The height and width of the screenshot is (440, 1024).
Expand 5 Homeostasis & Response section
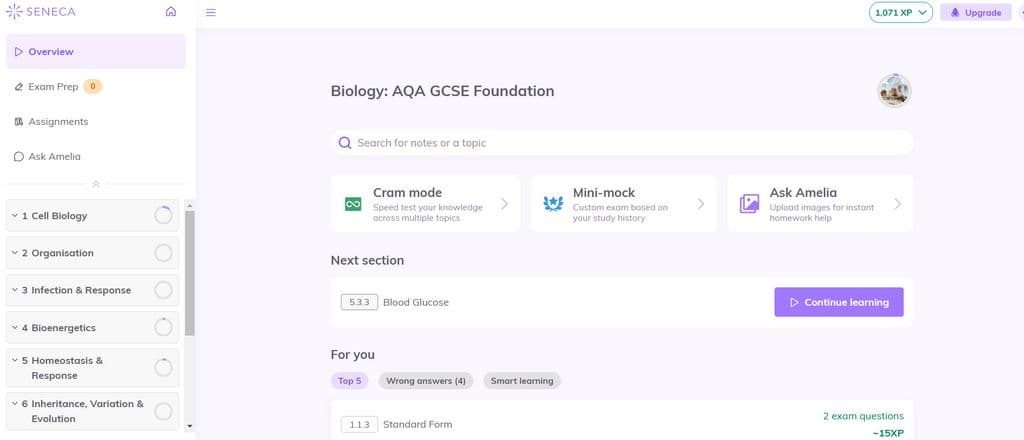tap(92, 368)
